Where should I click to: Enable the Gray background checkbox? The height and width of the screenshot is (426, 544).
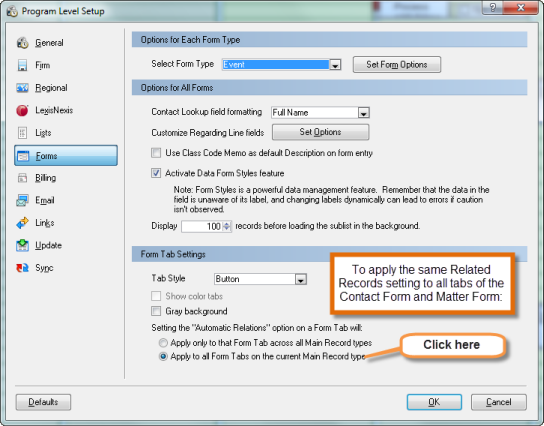point(156,311)
